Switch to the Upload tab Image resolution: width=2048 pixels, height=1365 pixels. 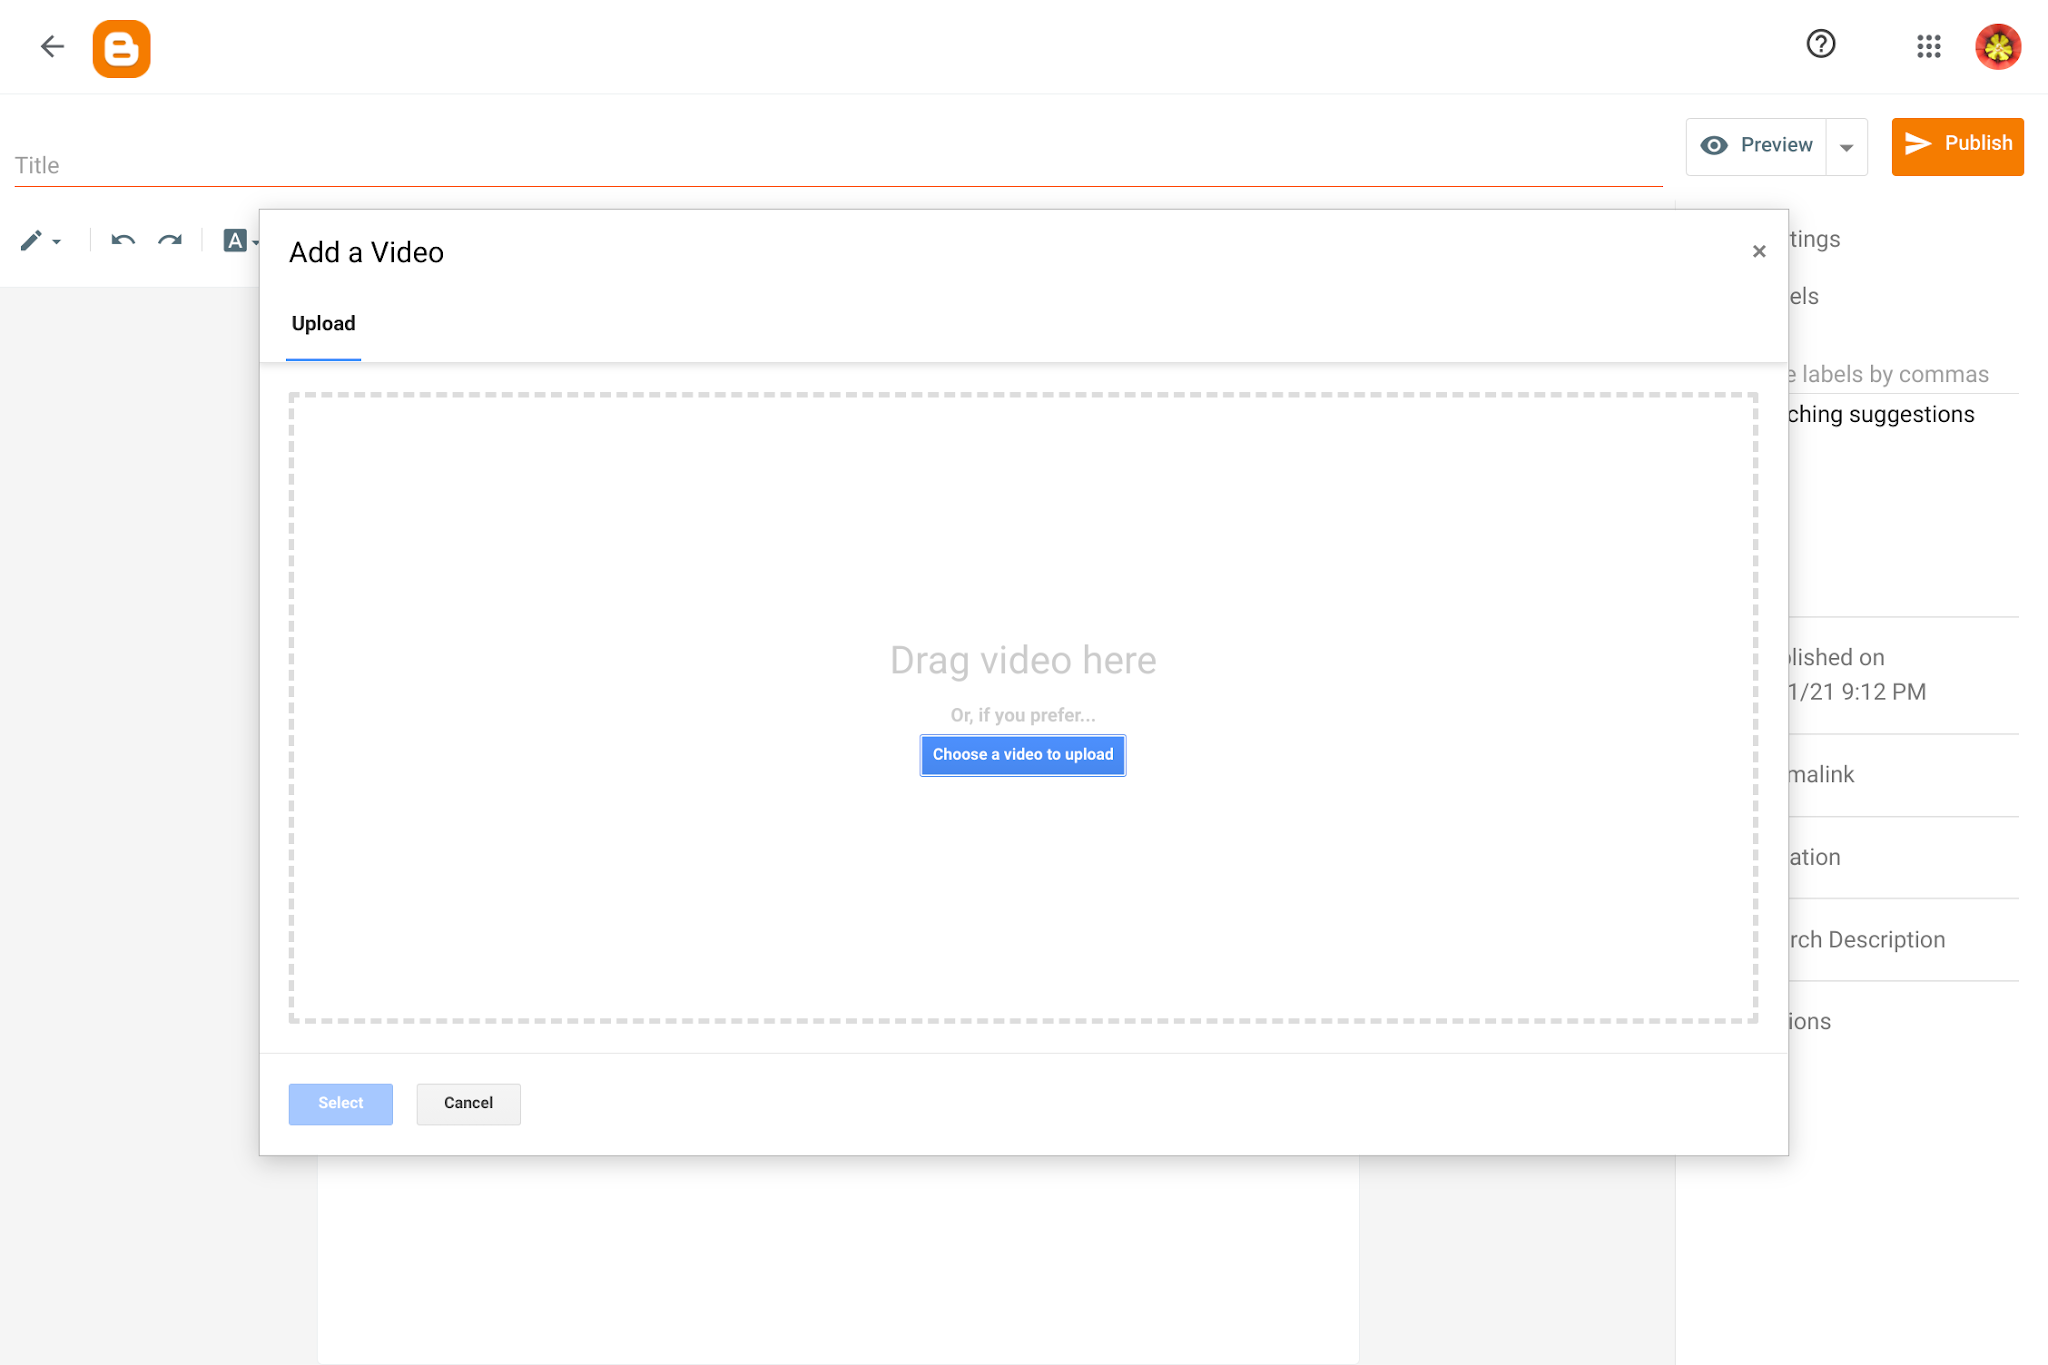[x=322, y=323]
